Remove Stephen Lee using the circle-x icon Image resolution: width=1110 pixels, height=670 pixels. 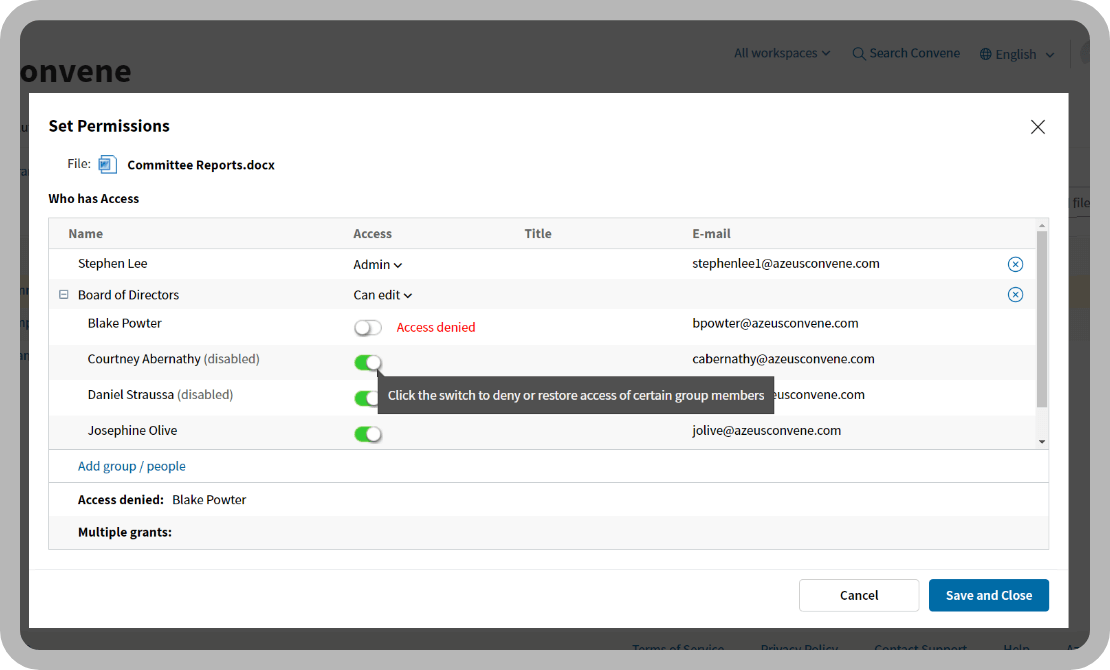1015,264
